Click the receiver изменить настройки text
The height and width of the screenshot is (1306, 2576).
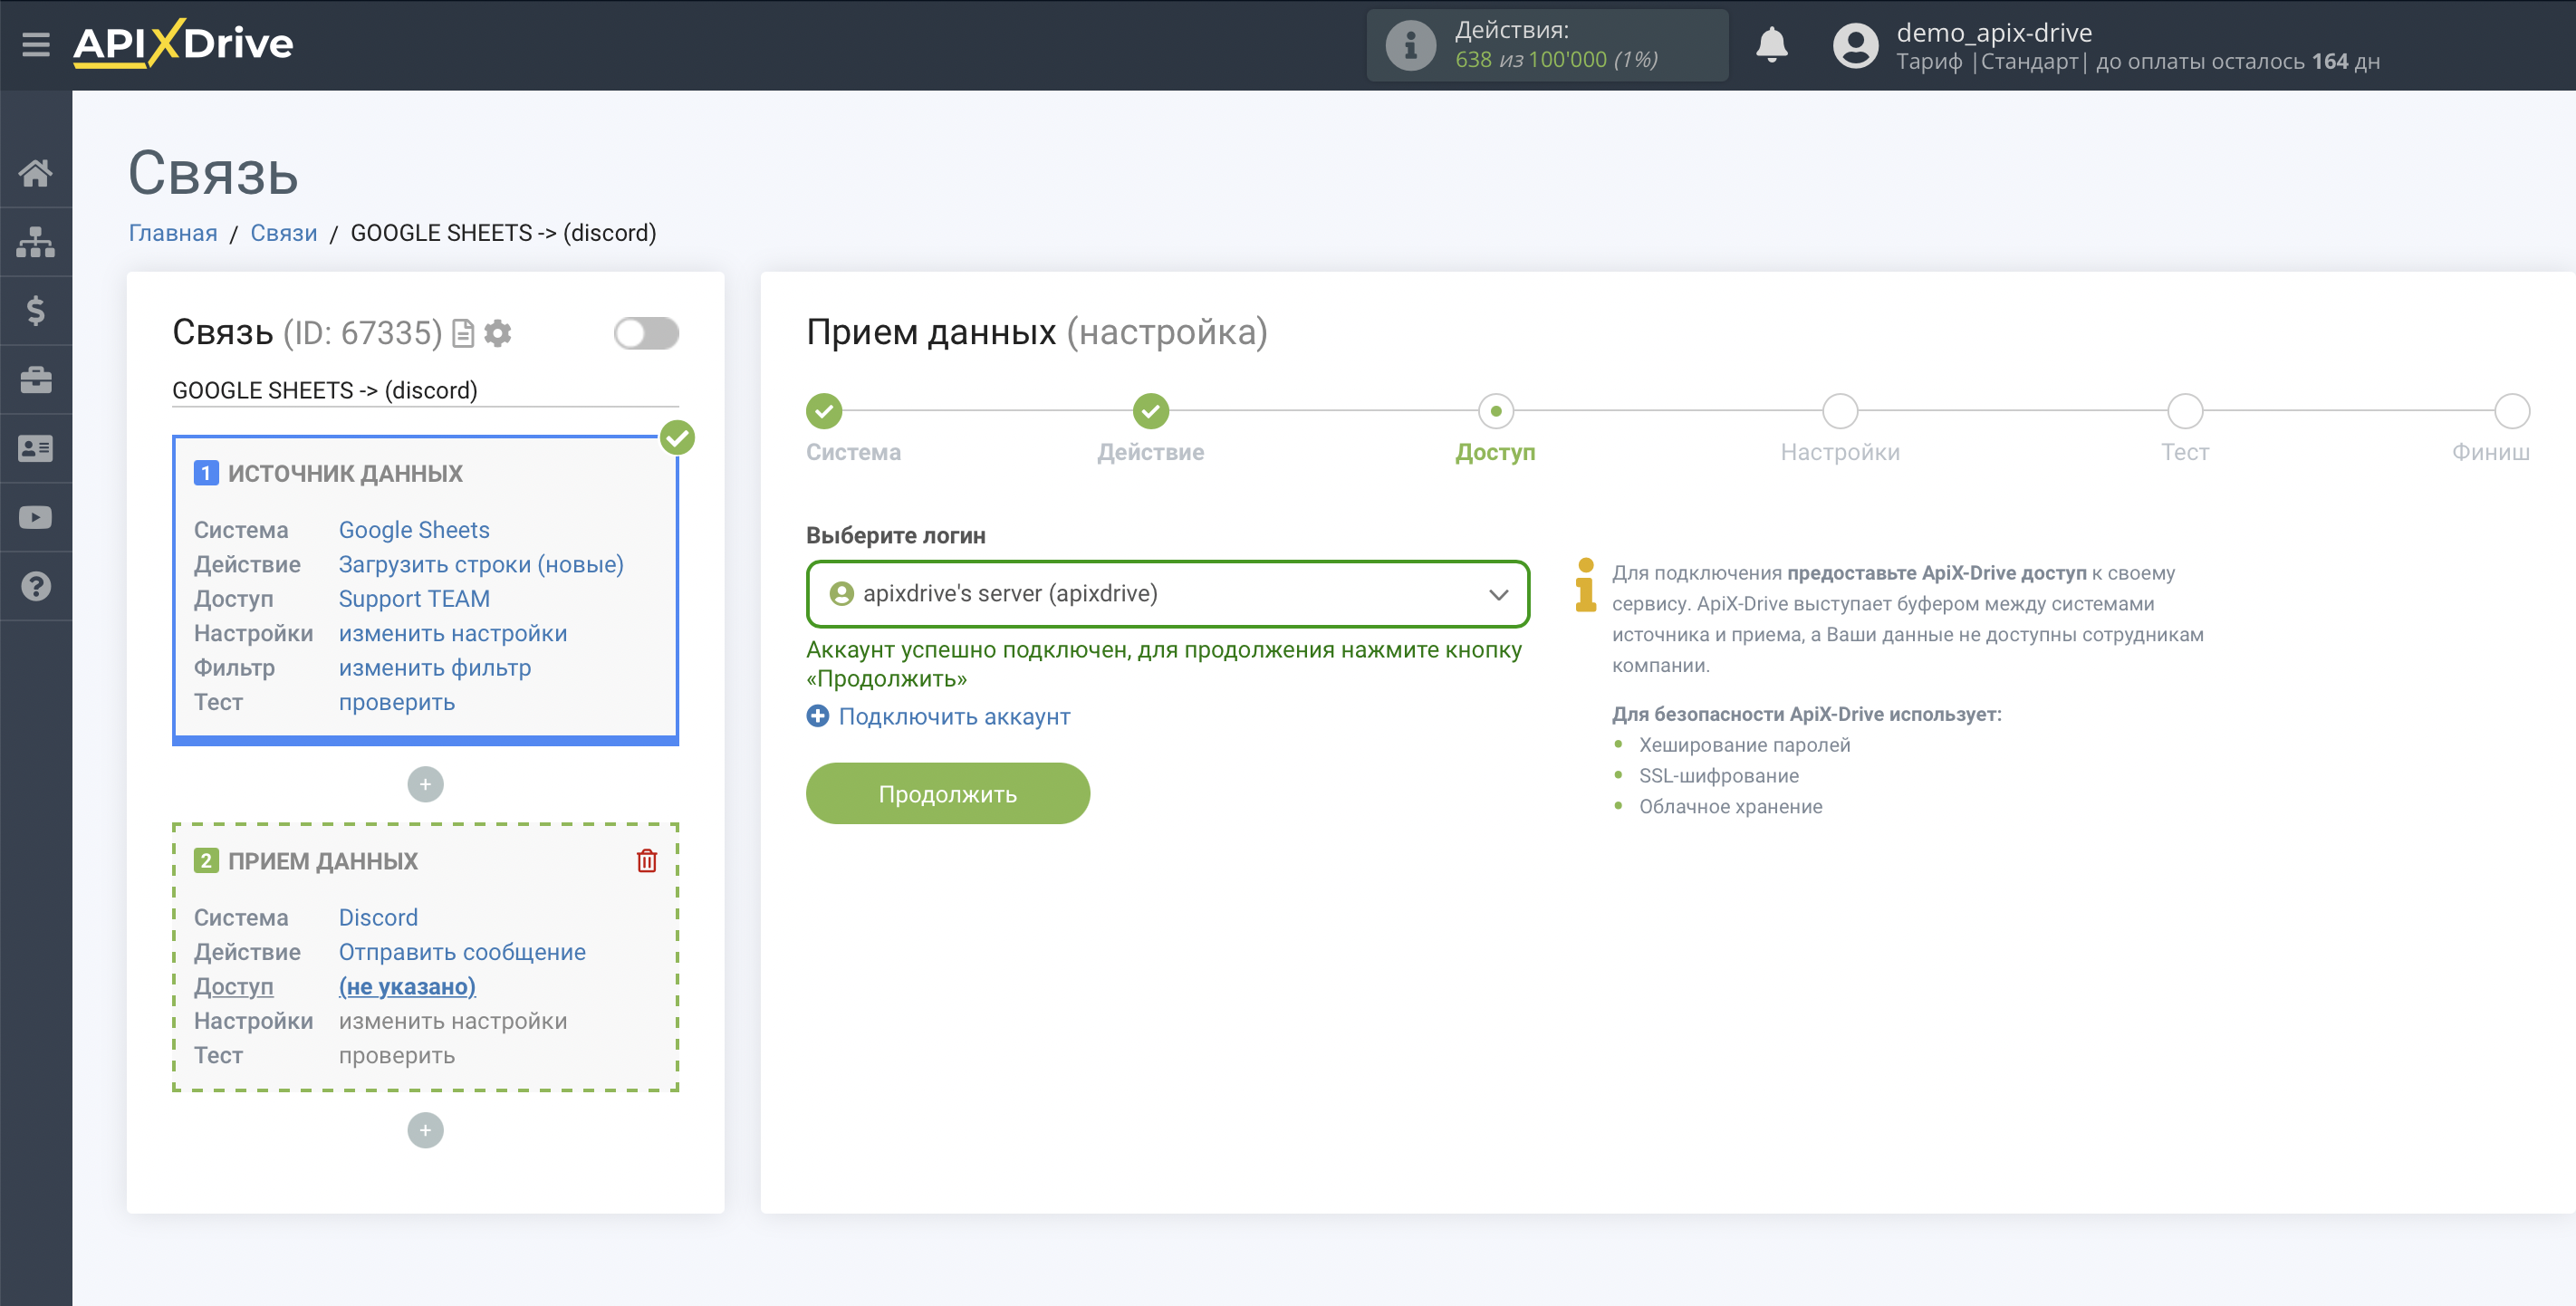452,1021
